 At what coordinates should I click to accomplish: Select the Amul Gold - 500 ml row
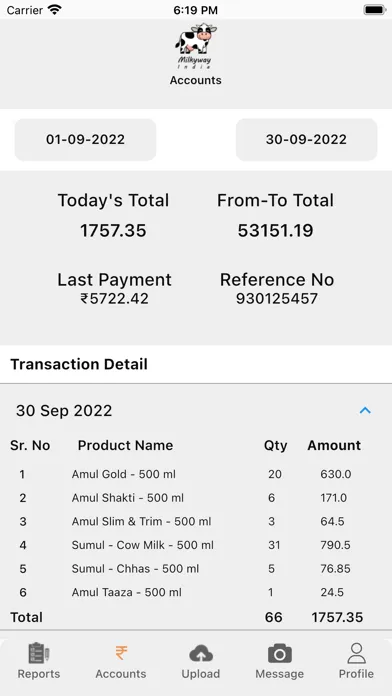[196, 474]
